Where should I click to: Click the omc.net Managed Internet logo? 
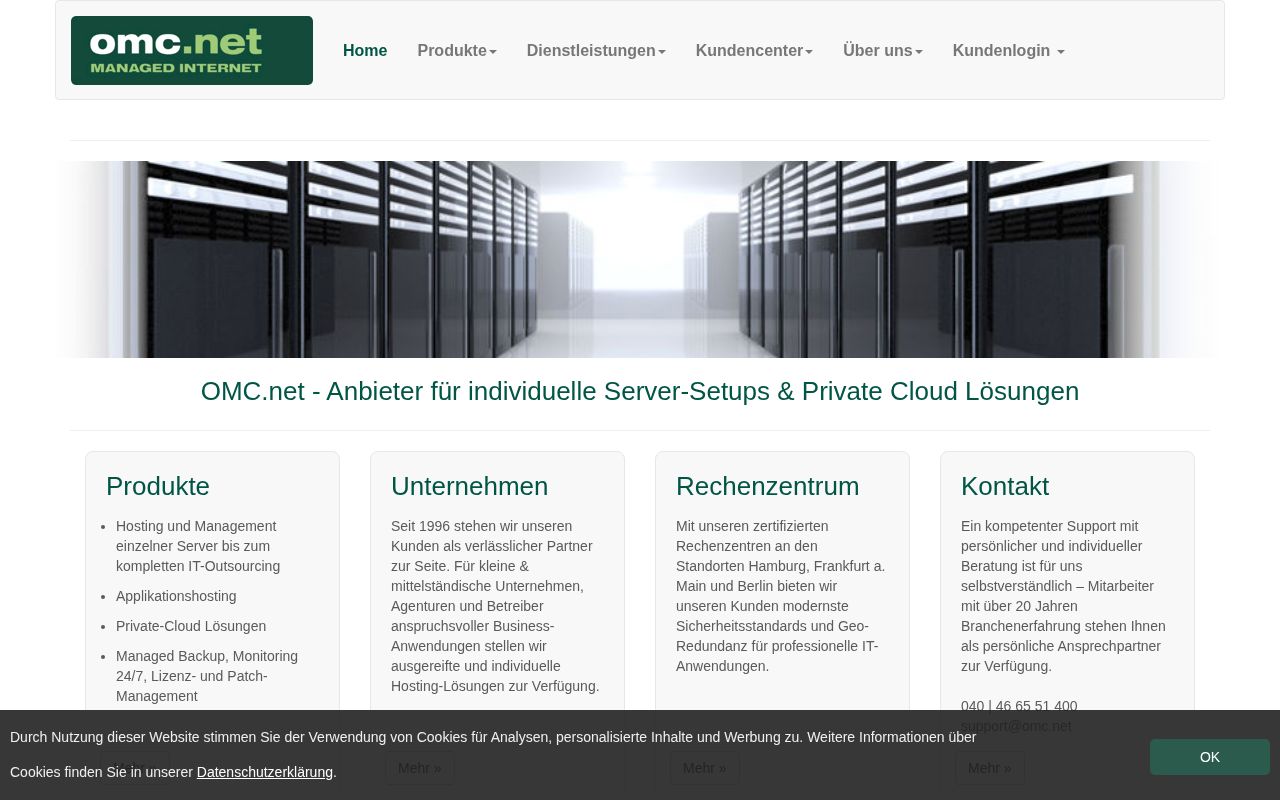(192, 50)
